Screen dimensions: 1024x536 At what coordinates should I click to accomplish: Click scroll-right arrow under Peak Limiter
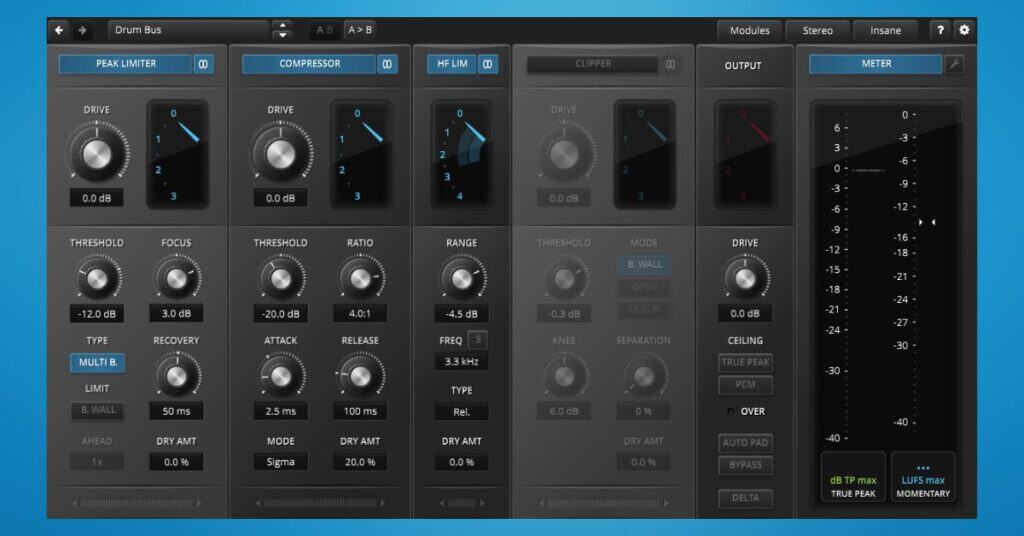(x=199, y=503)
